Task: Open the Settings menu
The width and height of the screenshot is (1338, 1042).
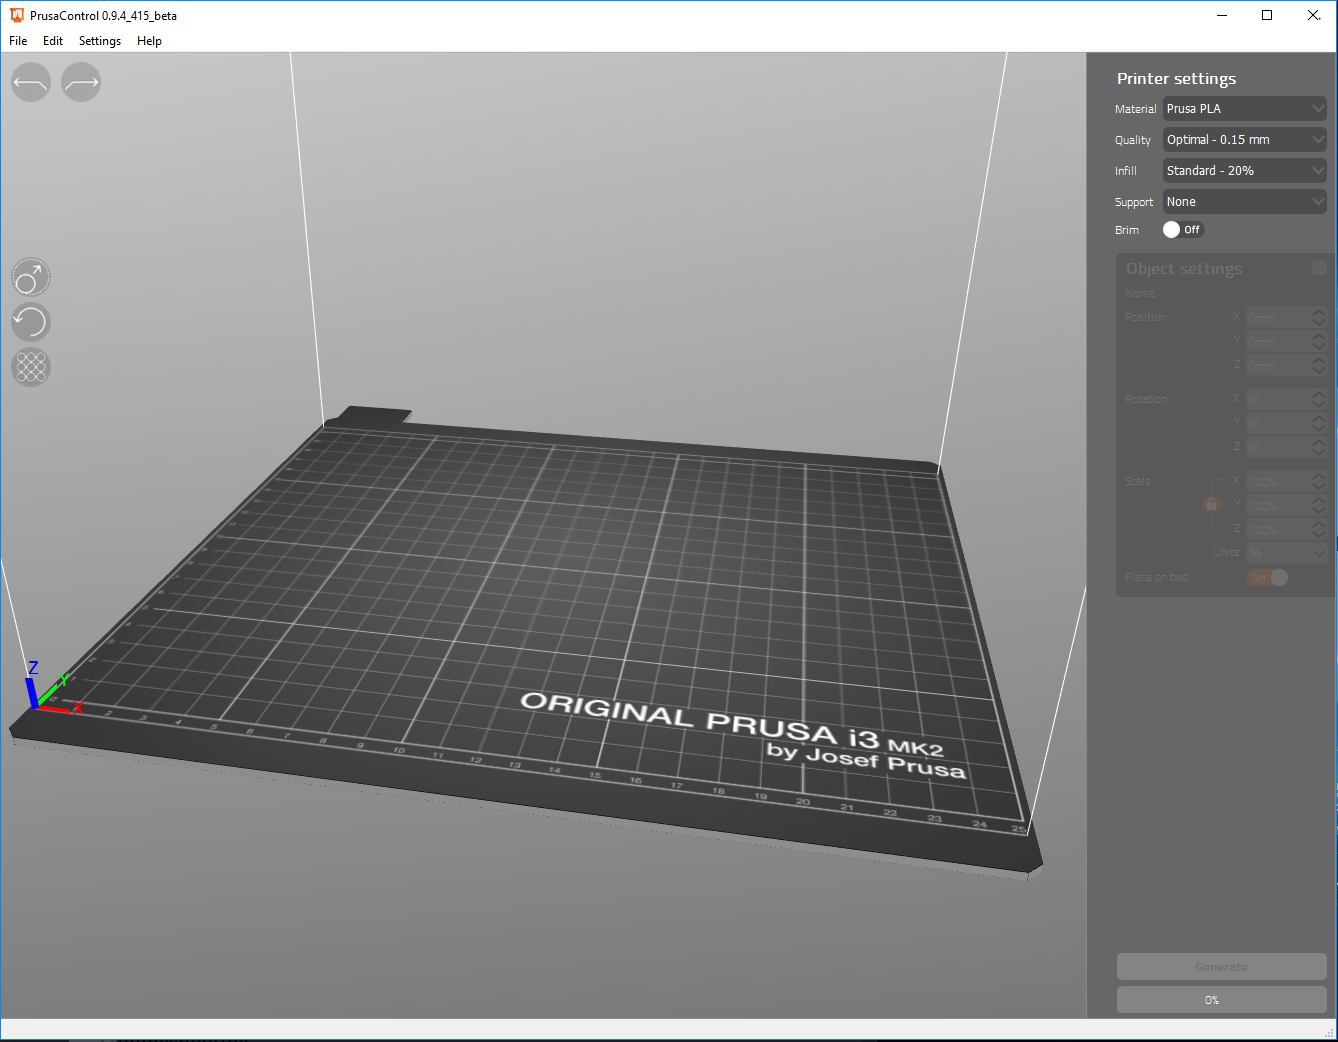Action: (100, 41)
